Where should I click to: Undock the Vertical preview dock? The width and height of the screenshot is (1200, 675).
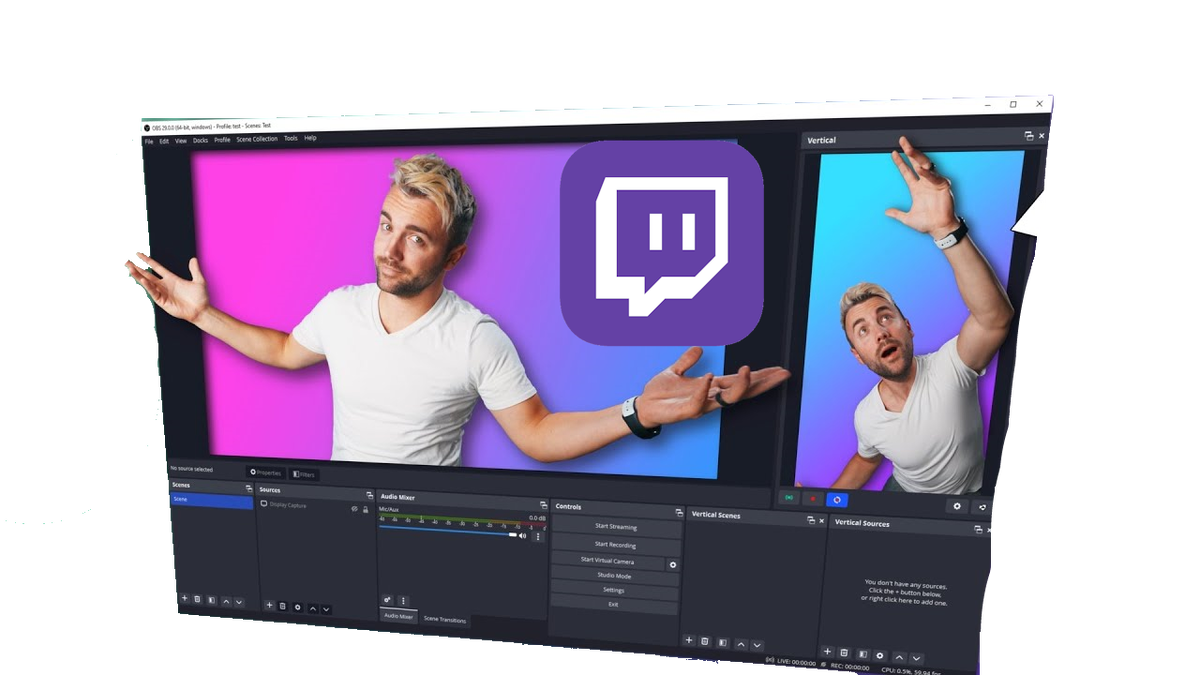pyautogui.click(x=1028, y=136)
